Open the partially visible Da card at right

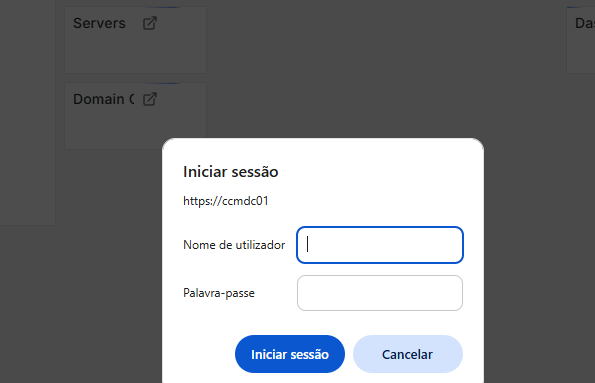(581, 40)
